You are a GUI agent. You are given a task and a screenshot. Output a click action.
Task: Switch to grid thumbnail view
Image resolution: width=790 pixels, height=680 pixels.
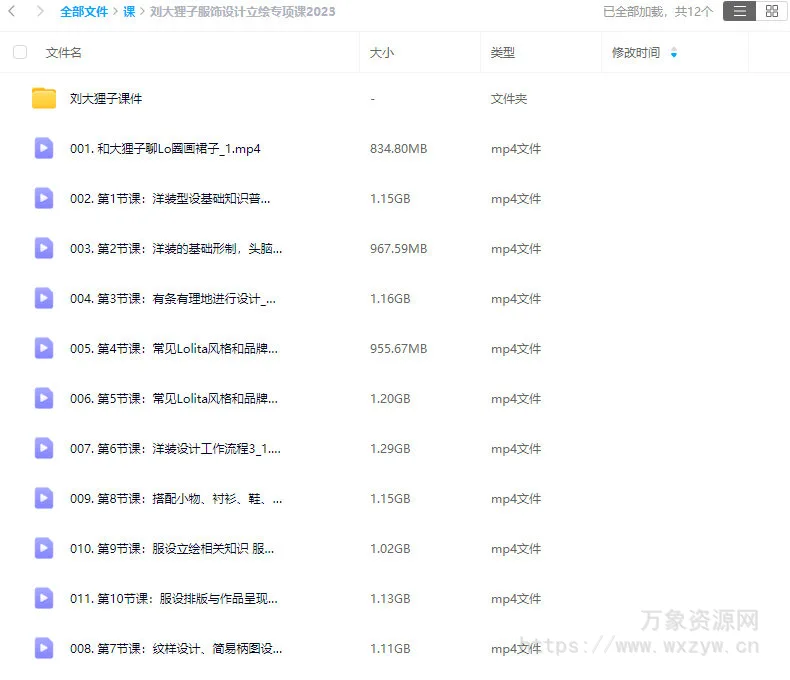coord(771,12)
